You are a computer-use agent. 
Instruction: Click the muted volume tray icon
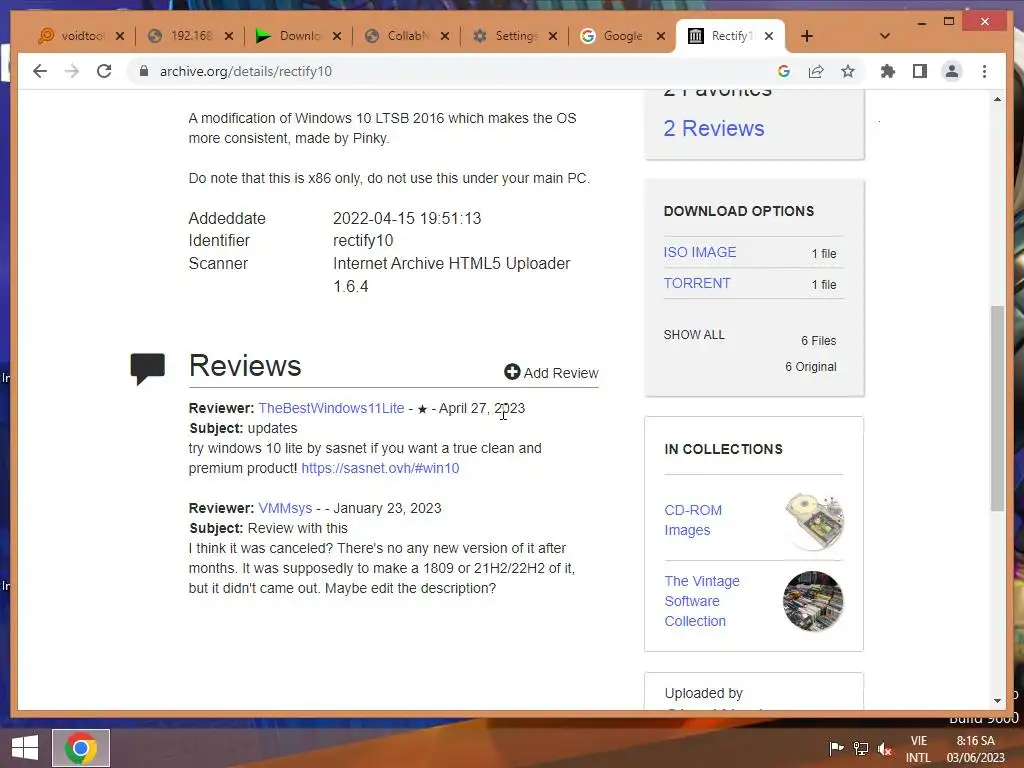[x=885, y=748]
